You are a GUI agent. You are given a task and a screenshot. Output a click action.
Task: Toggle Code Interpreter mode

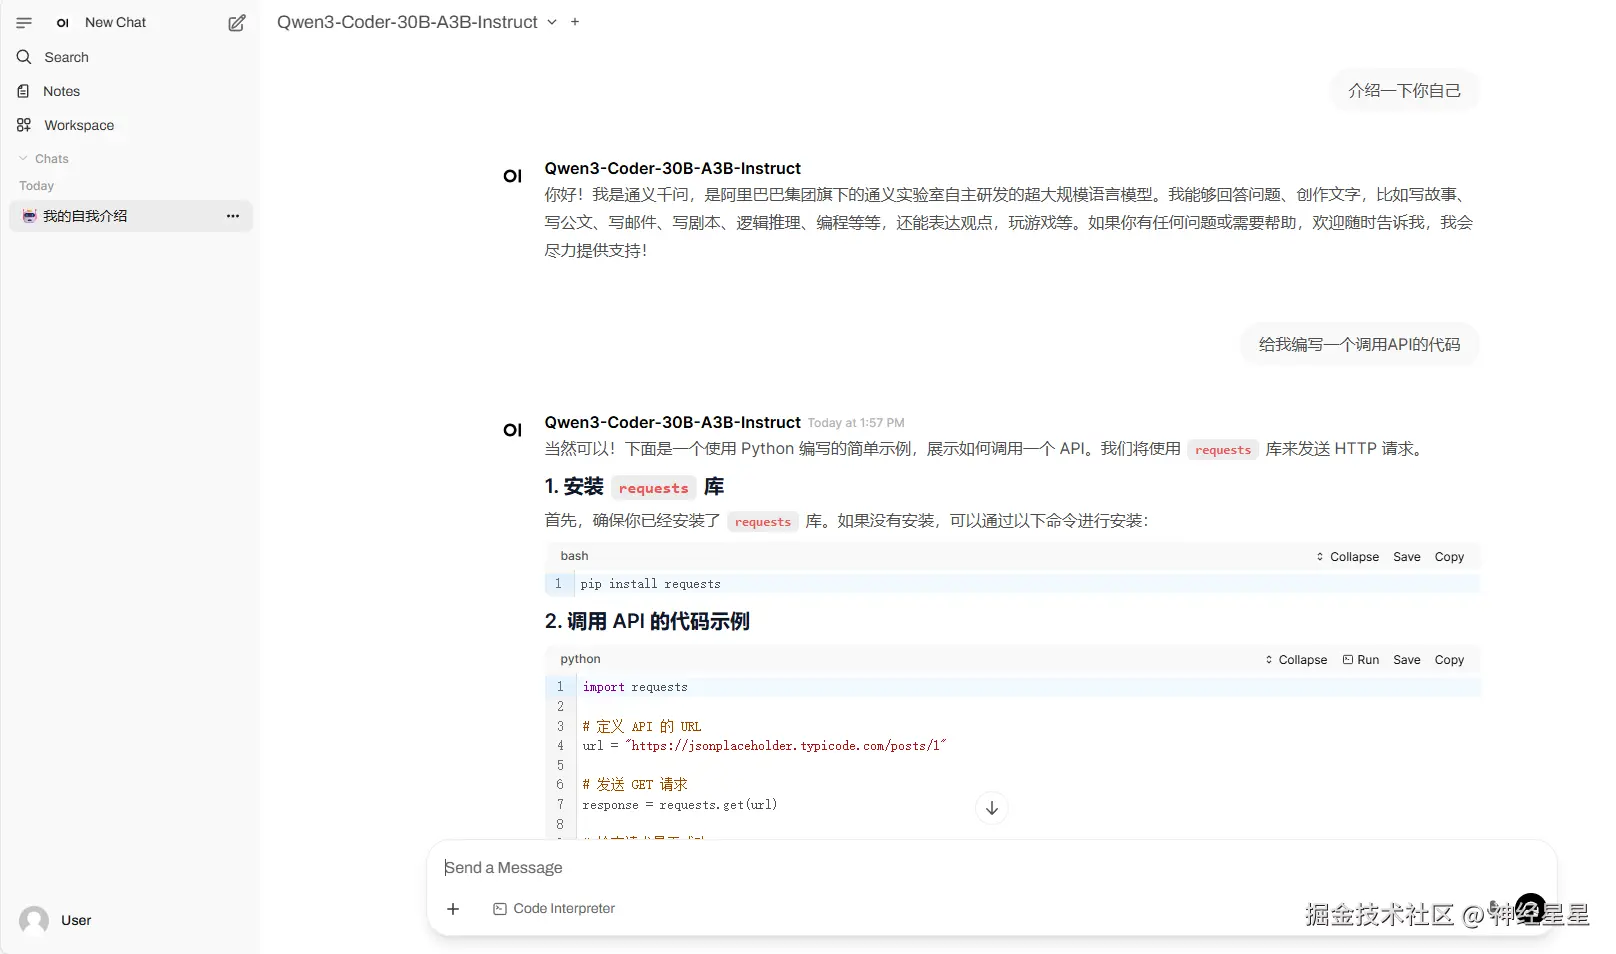click(x=554, y=909)
